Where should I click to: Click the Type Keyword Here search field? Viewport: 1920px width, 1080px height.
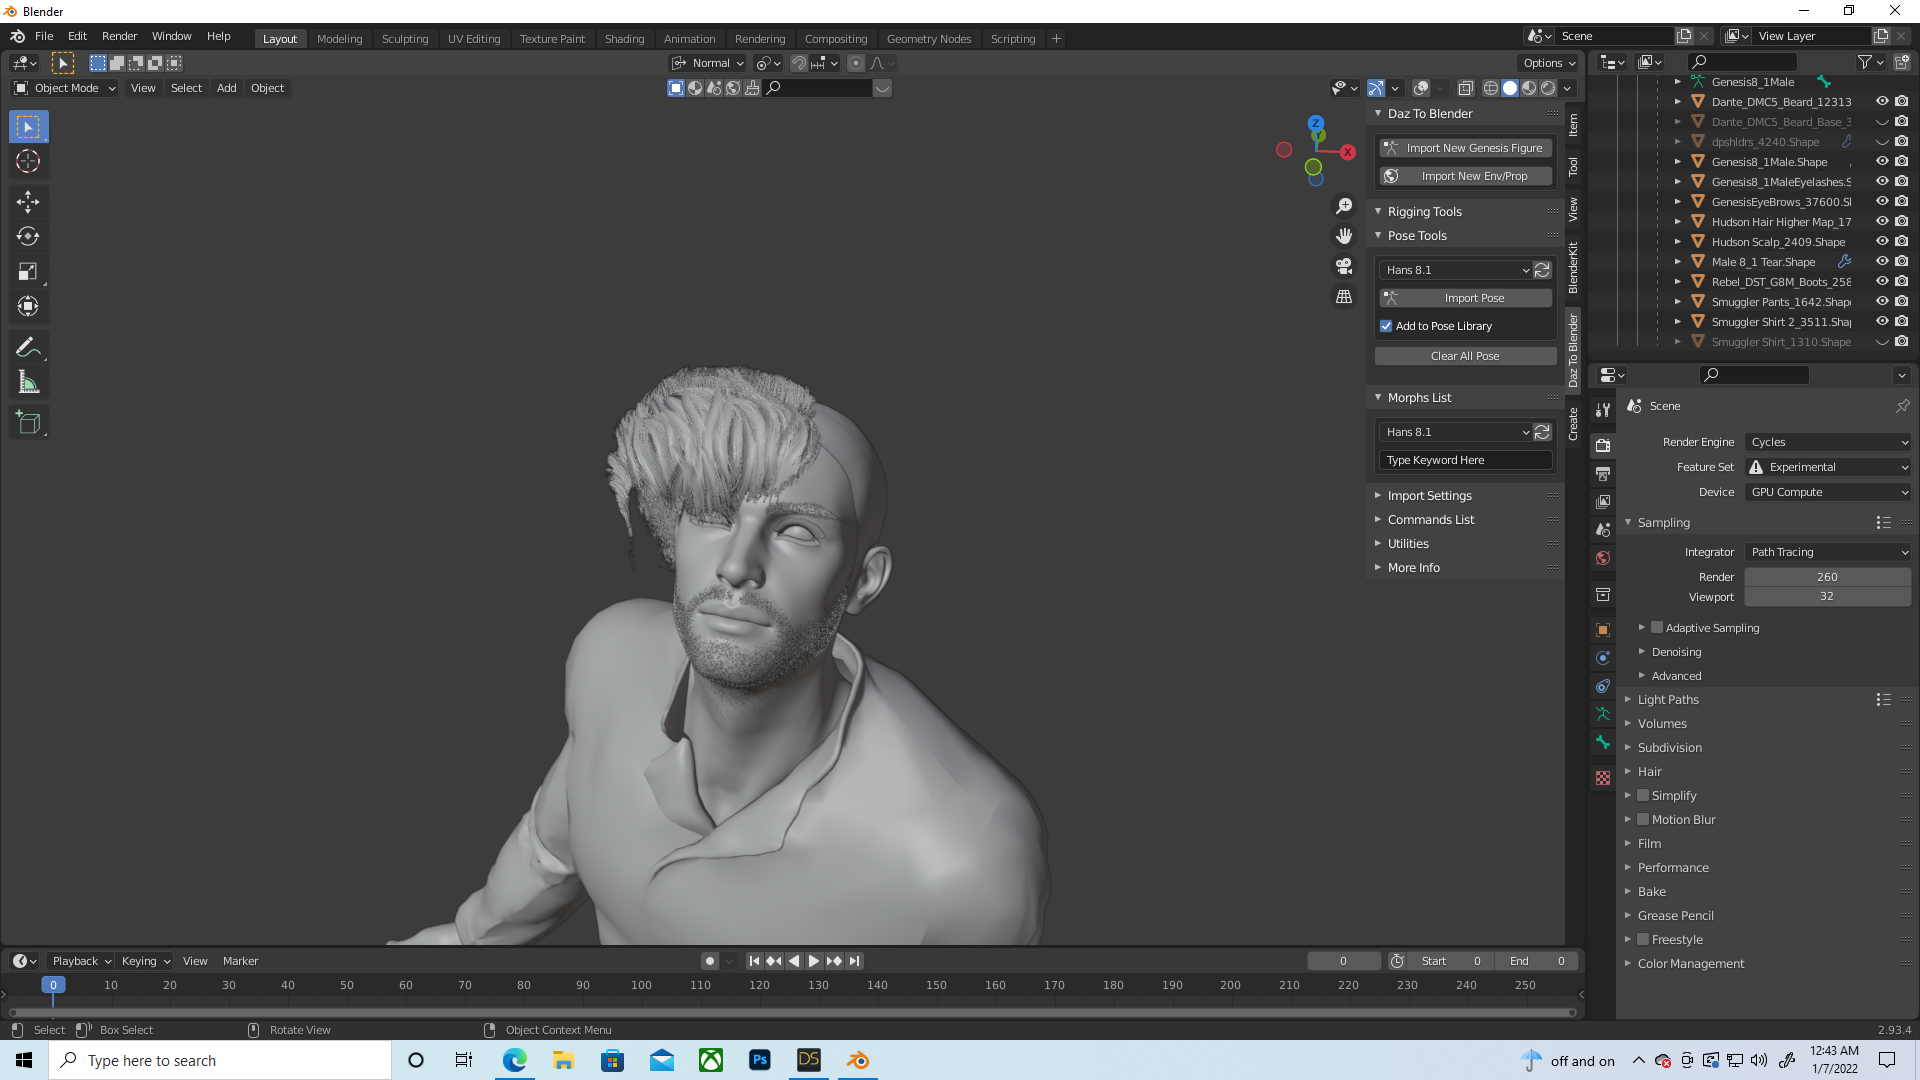[x=1464, y=460]
